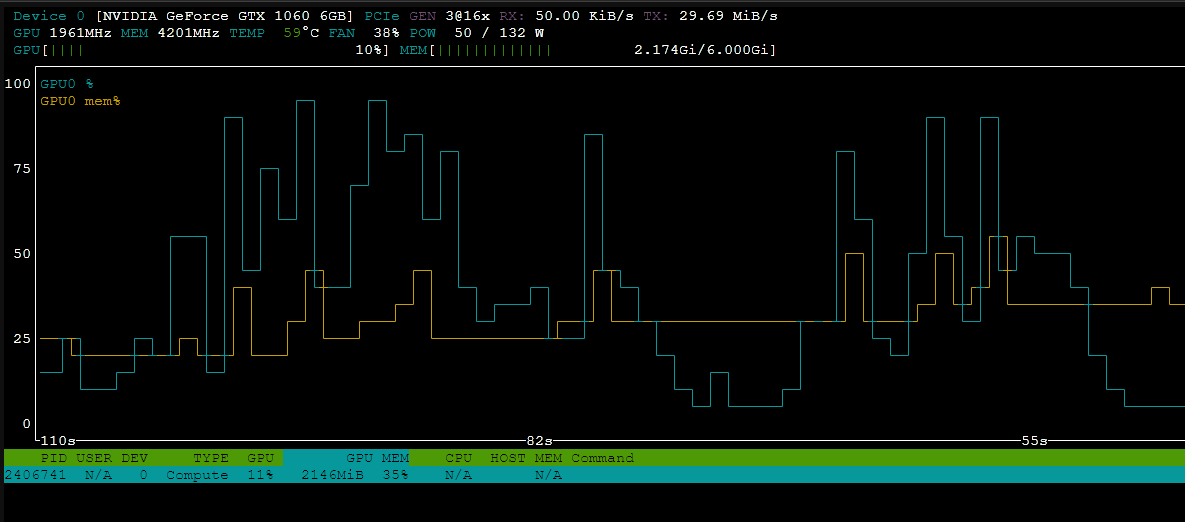This screenshot has width=1185, height=522.
Task: Click the 82s time axis label
Action: [x=540, y=440]
